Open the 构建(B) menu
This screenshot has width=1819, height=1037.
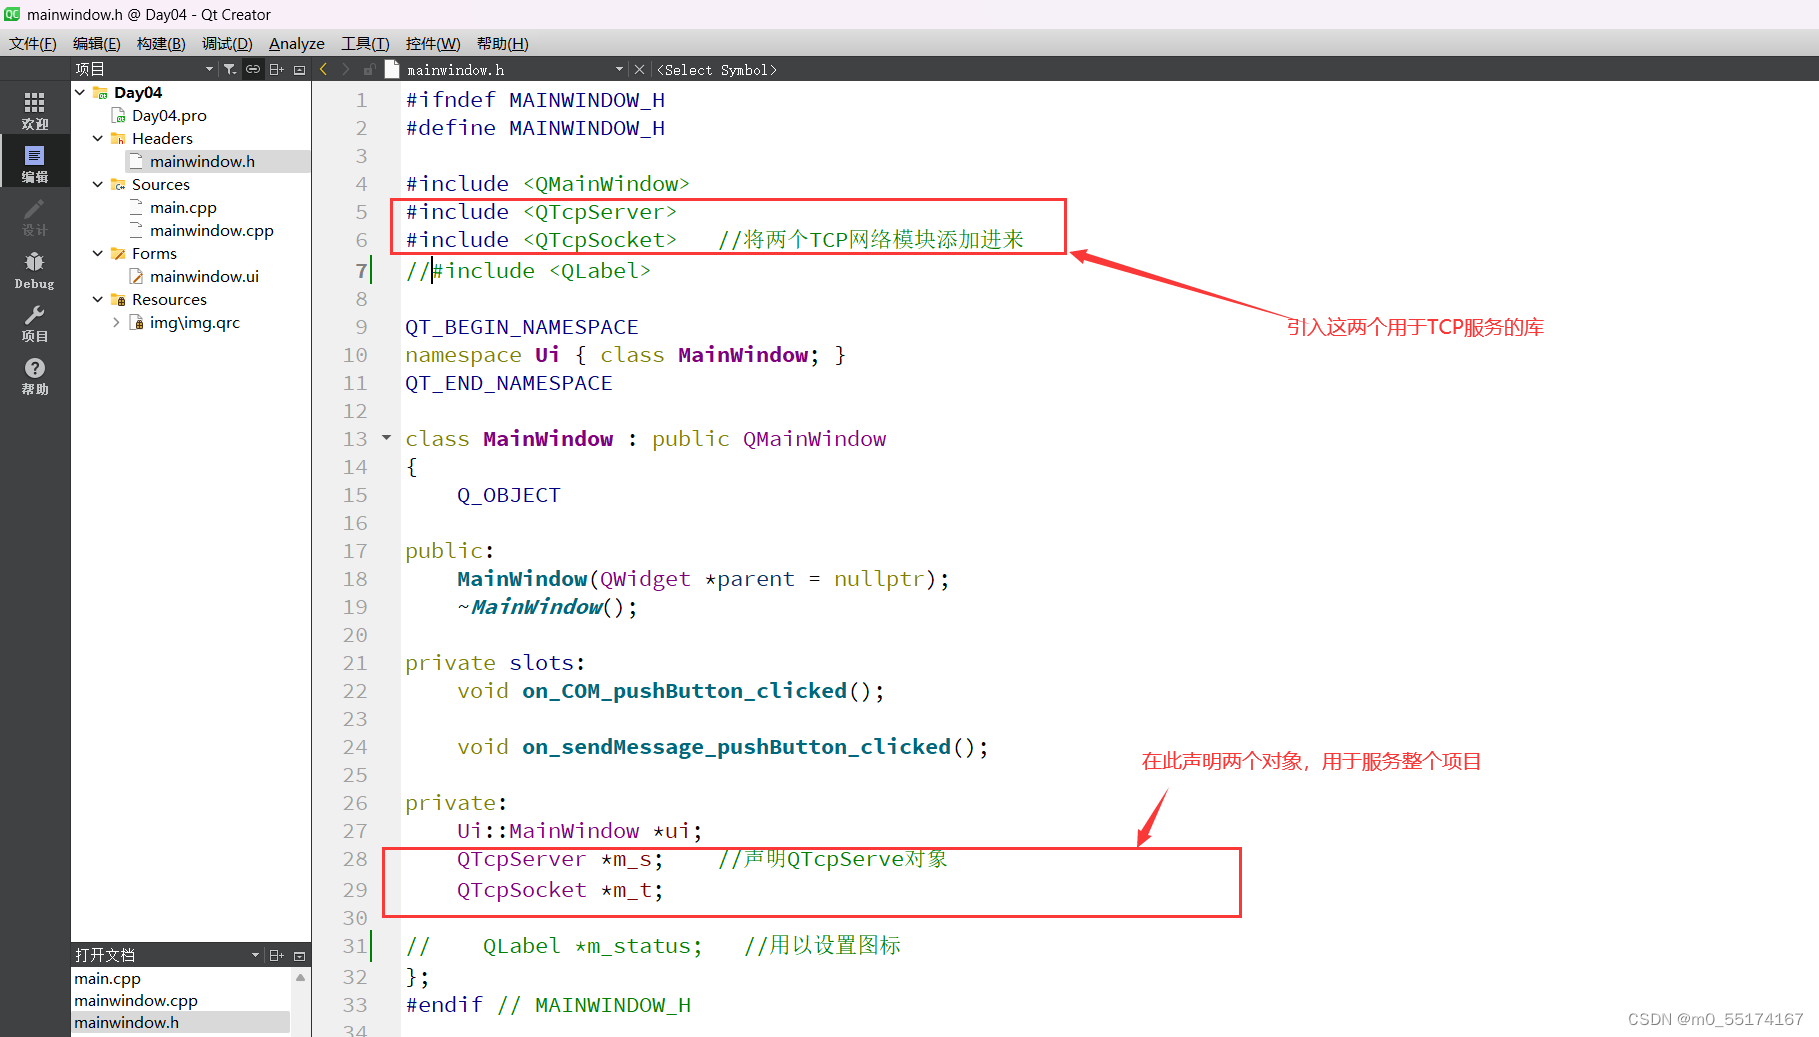coord(160,43)
